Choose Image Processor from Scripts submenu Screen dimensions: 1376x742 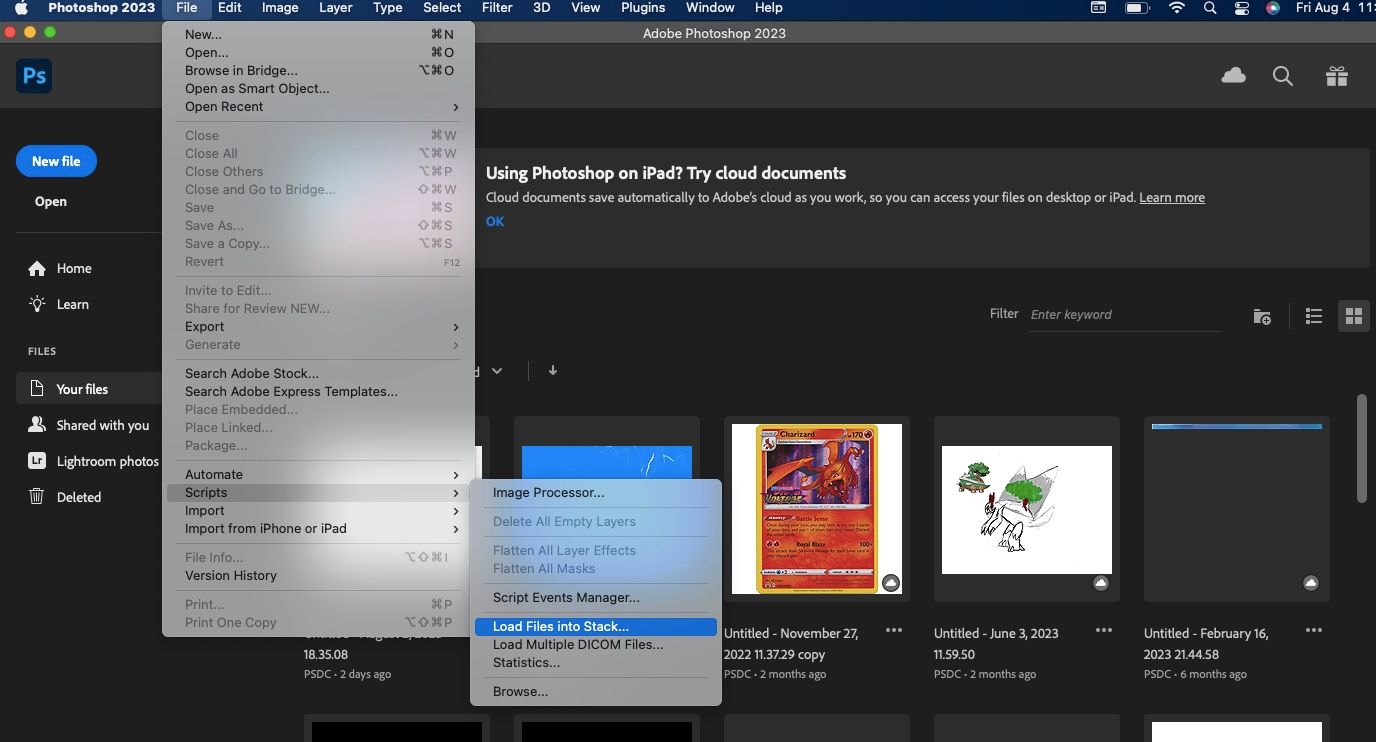[596, 493]
